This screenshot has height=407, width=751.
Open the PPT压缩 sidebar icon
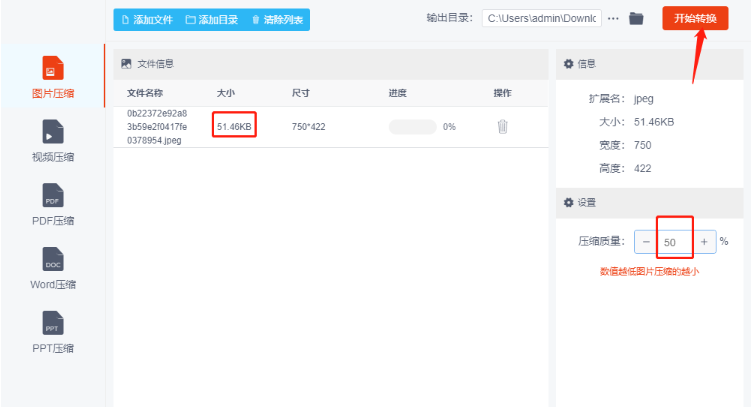[53, 323]
